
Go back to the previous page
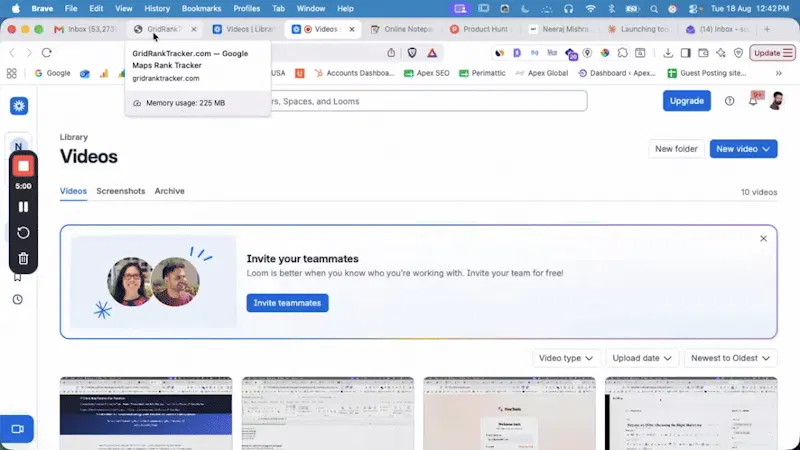coord(12,53)
